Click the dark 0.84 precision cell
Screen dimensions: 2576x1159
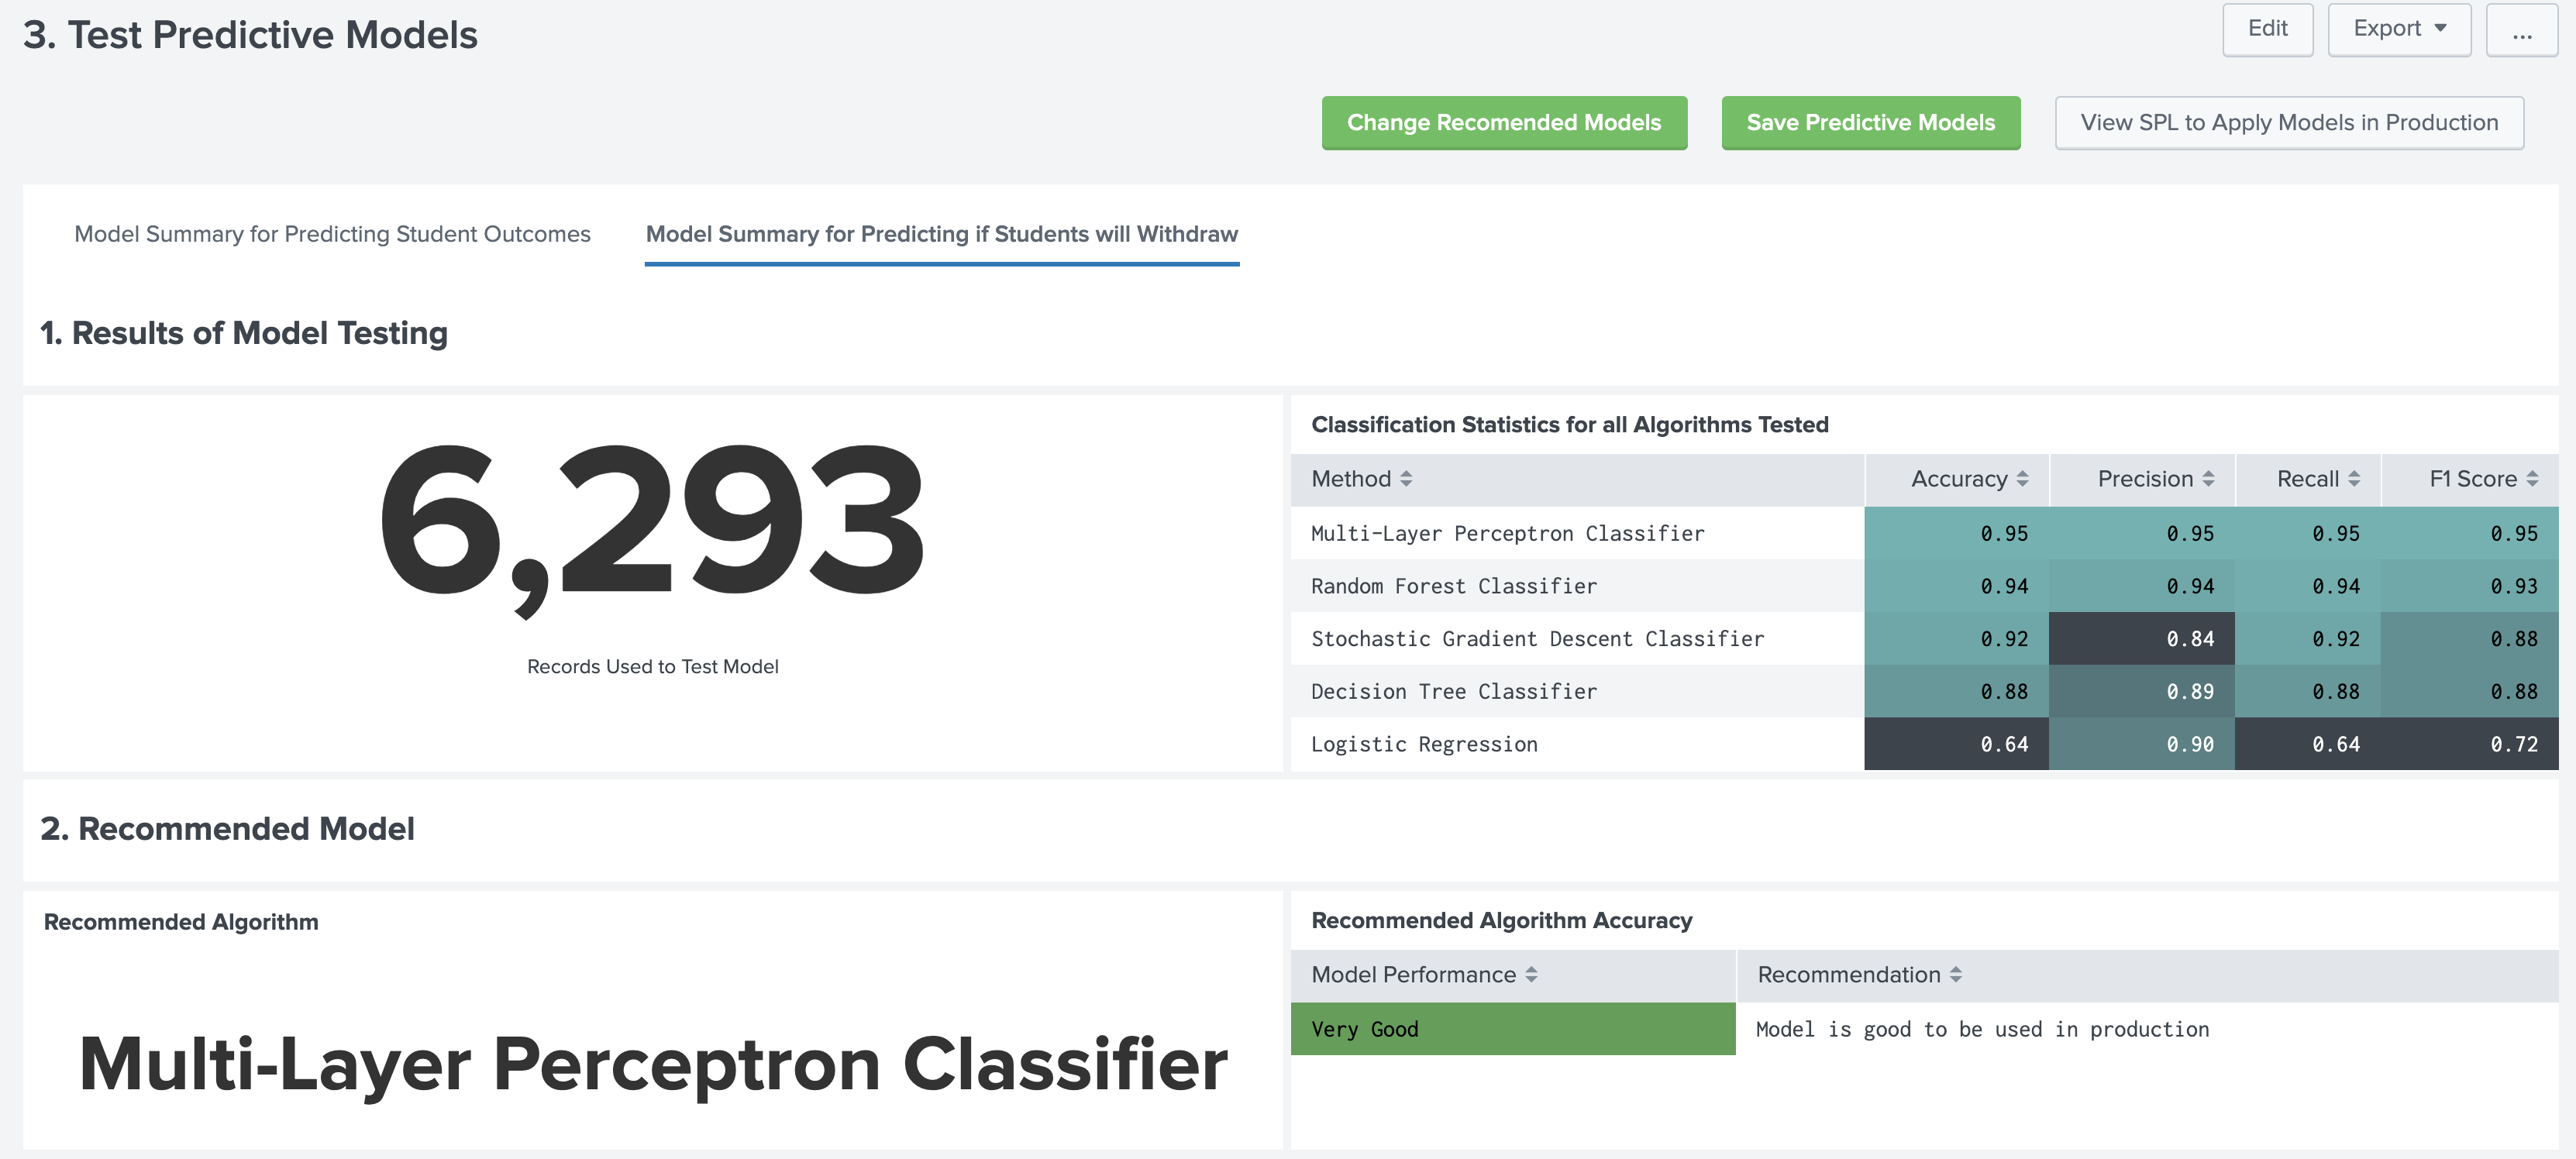tap(2141, 639)
